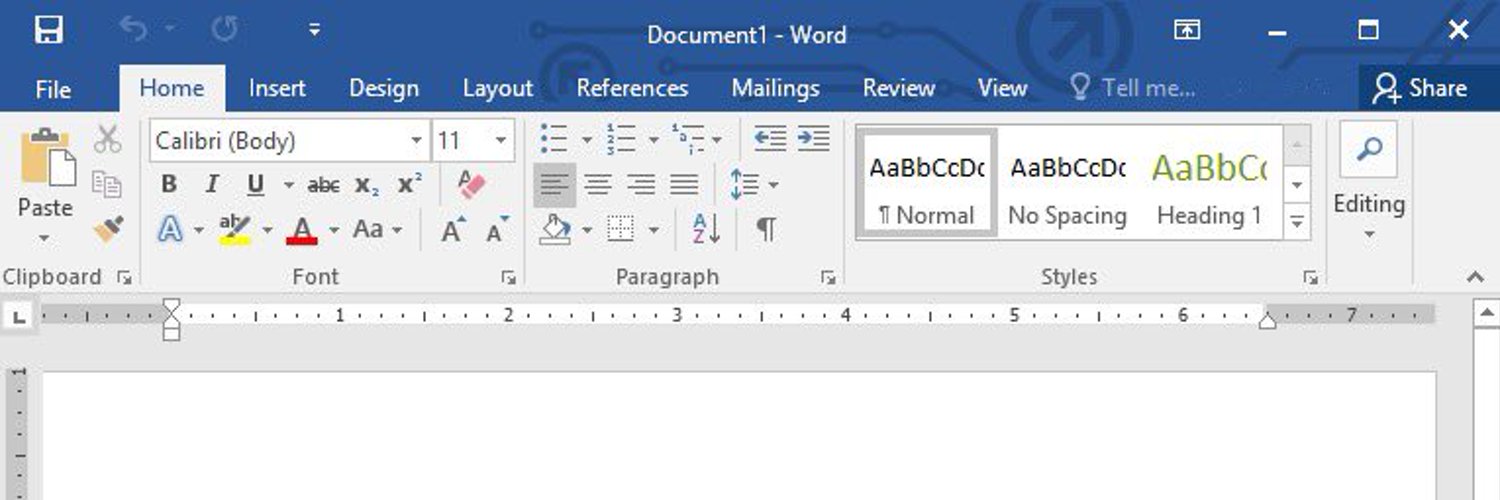Click the Tell me search box

[1133, 88]
